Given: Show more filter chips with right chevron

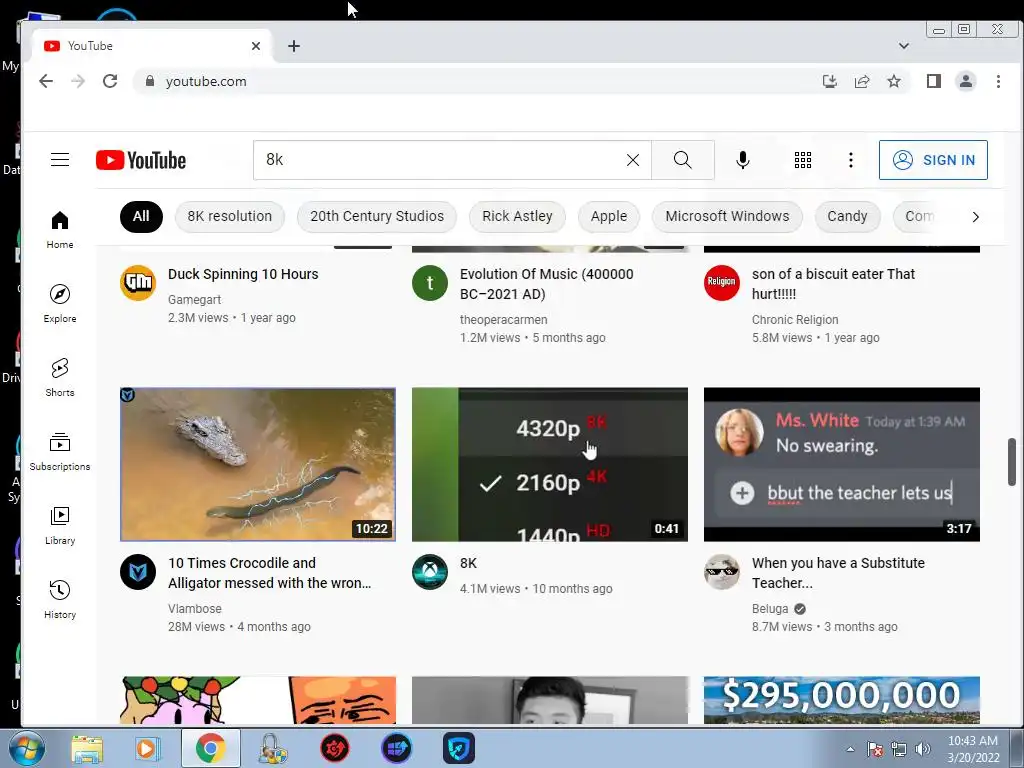Looking at the screenshot, I should coord(975,217).
